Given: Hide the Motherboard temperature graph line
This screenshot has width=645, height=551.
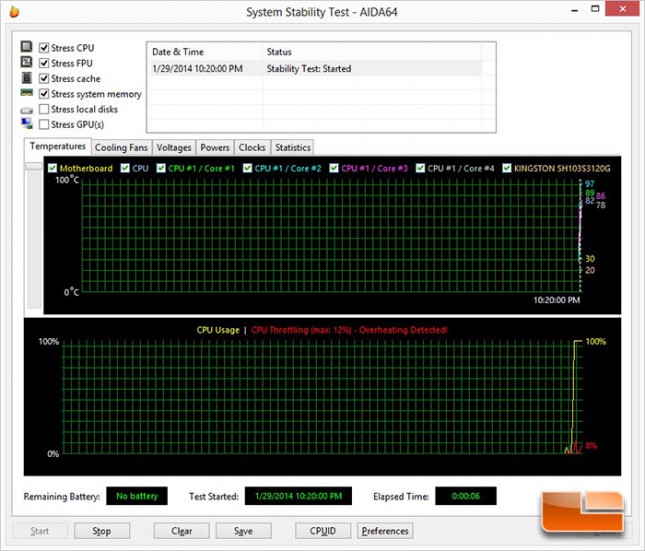Looking at the screenshot, I should [x=52, y=168].
